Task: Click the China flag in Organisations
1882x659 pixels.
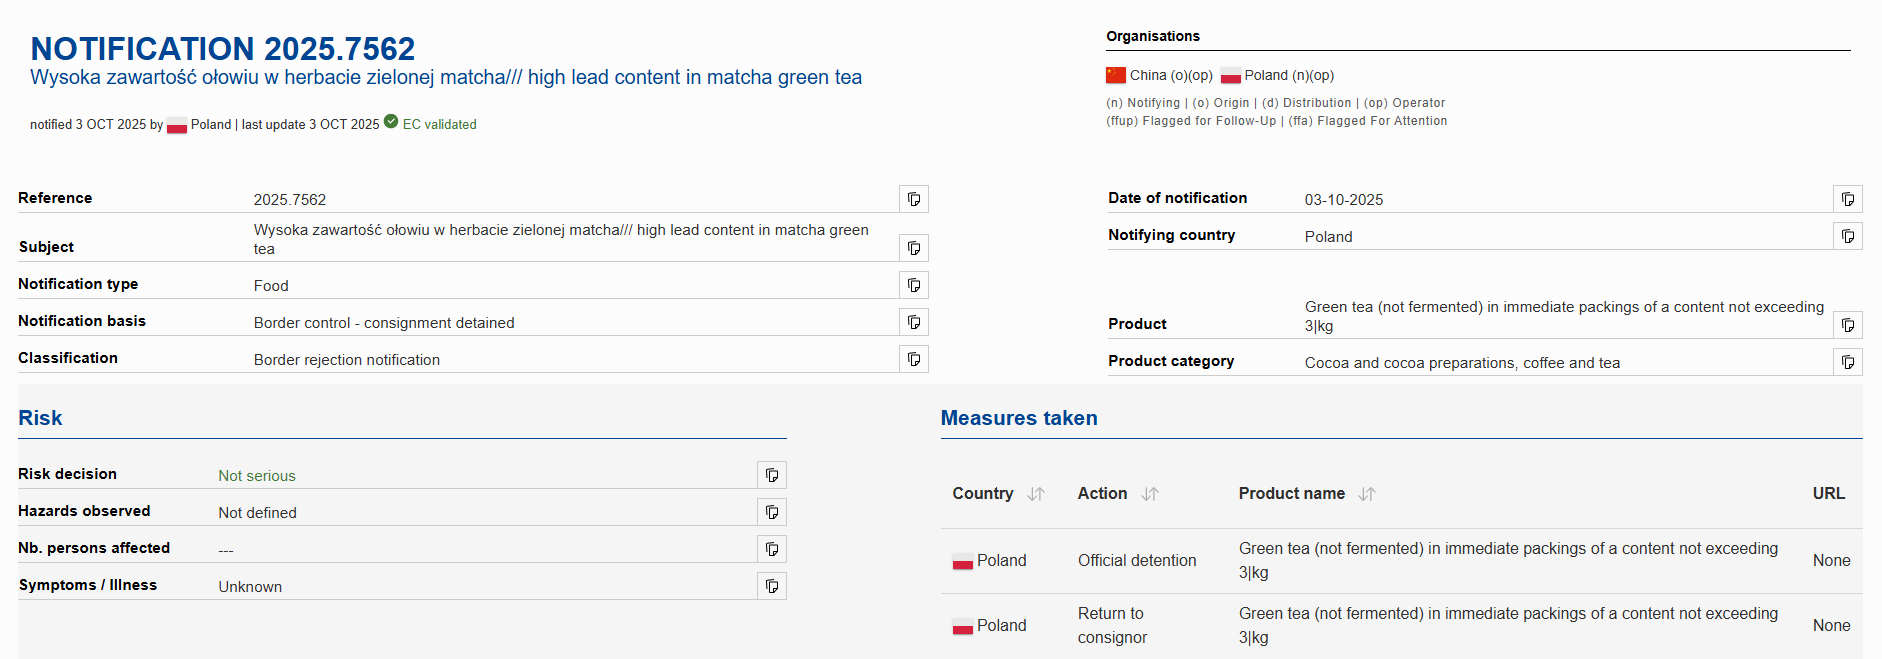Action: click(1116, 75)
